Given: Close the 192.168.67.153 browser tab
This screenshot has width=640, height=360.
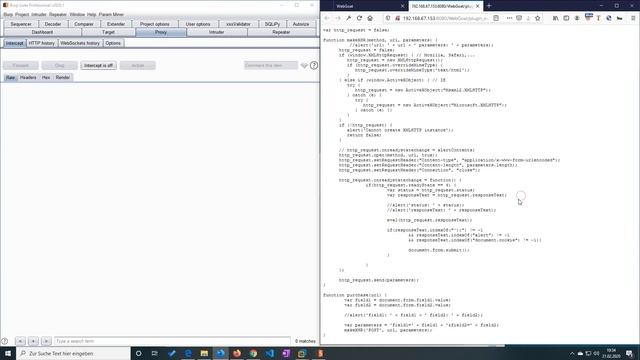Looking at the screenshot, I should [x=478, y=6].
